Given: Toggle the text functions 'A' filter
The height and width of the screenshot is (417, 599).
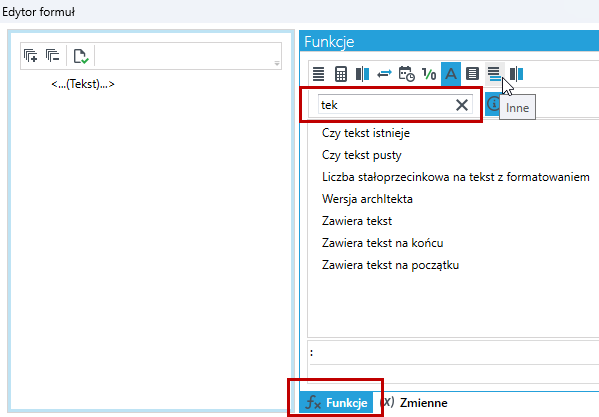Looking at the screenshot, I should pos(451,74).
